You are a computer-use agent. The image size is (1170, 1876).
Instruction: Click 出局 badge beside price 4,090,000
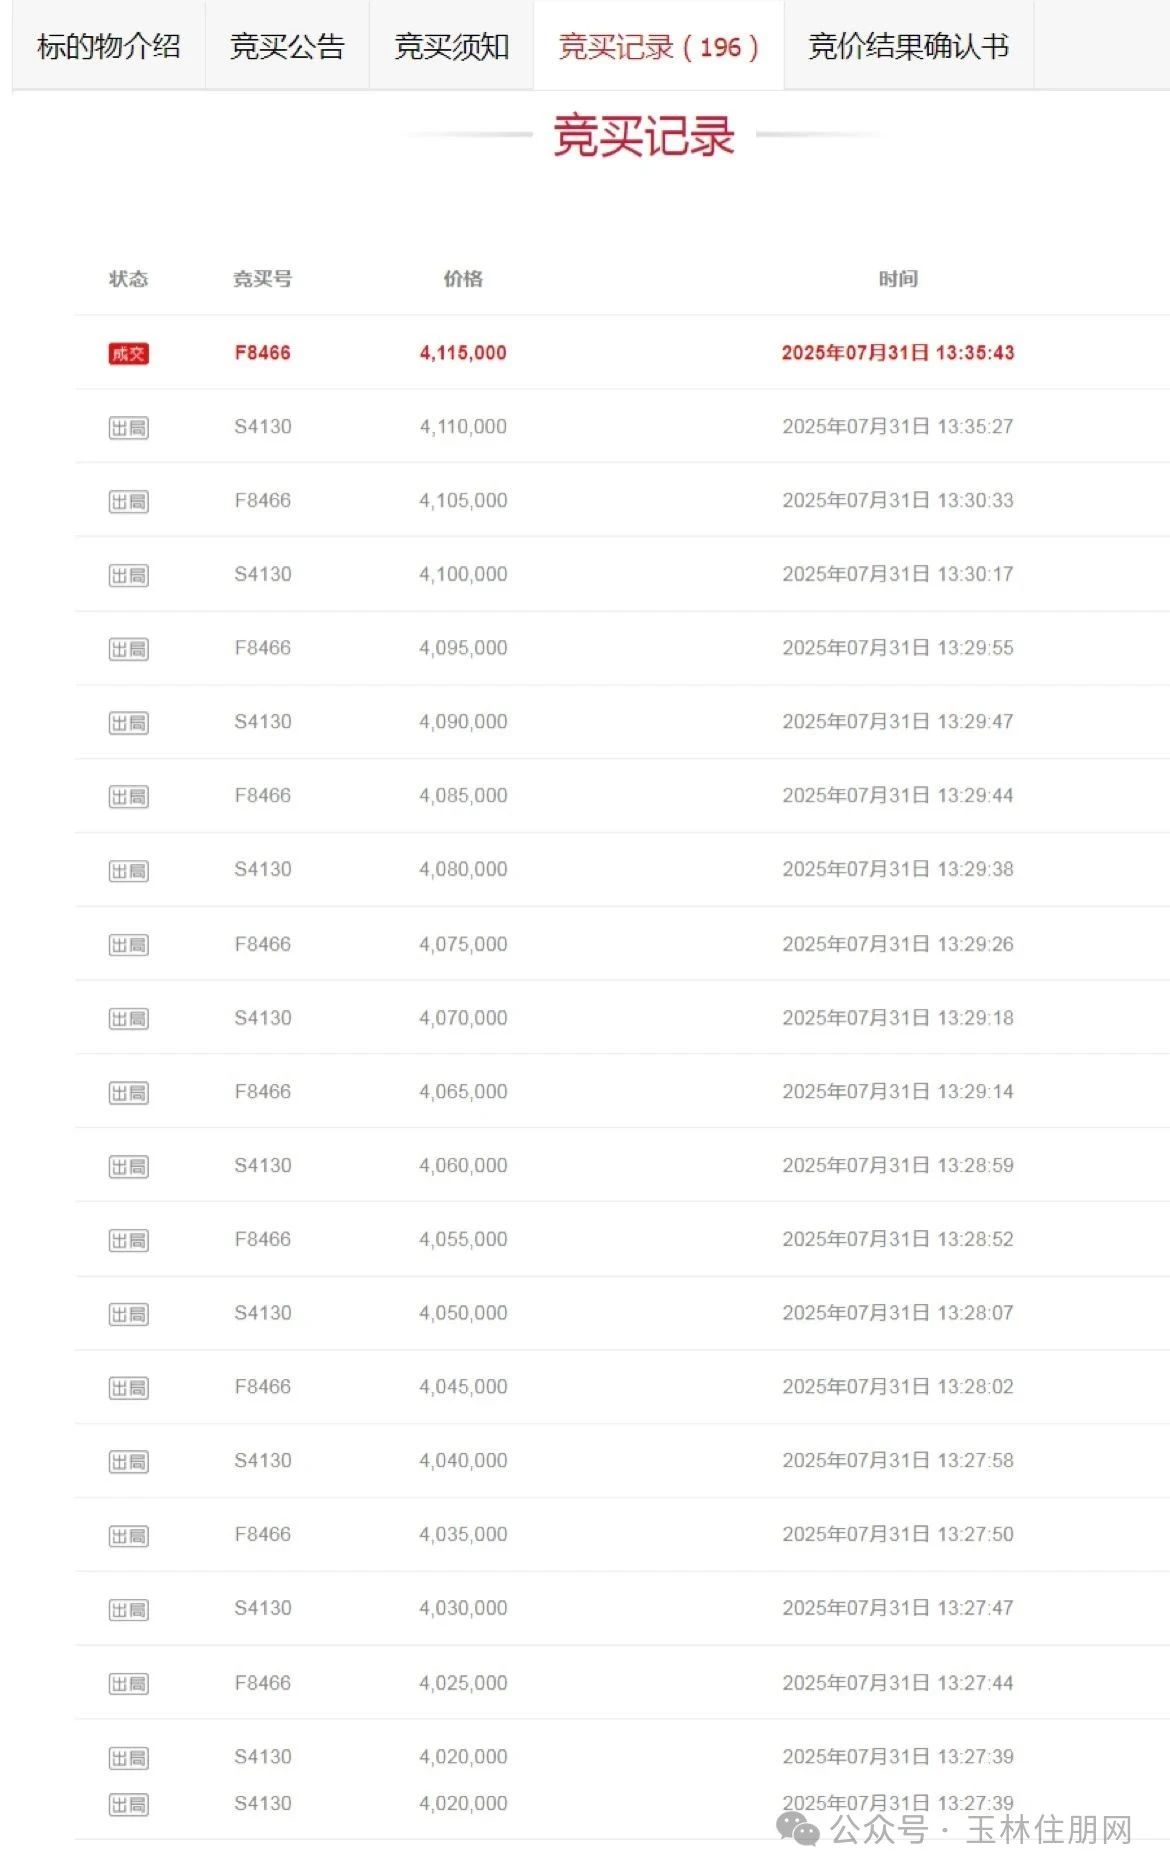pos(128,723)
